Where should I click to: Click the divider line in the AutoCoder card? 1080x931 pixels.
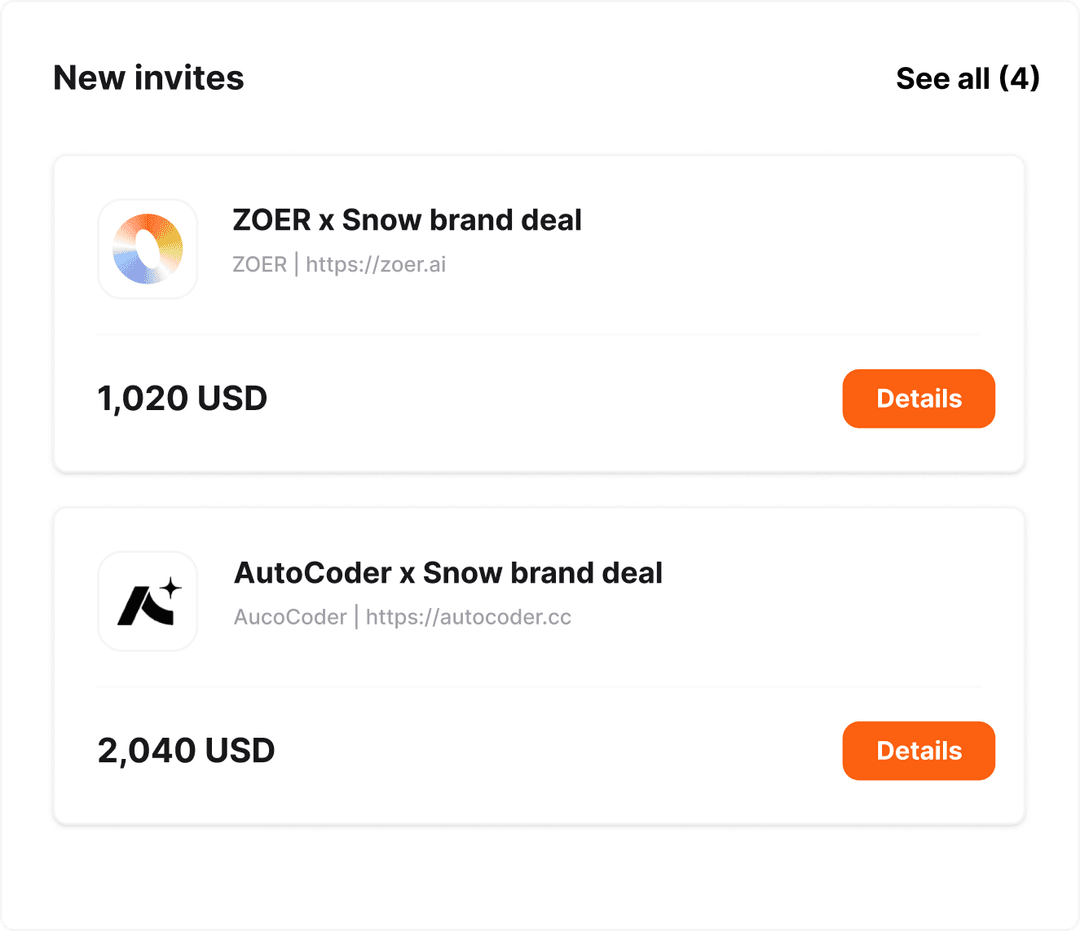pos(538,687)
